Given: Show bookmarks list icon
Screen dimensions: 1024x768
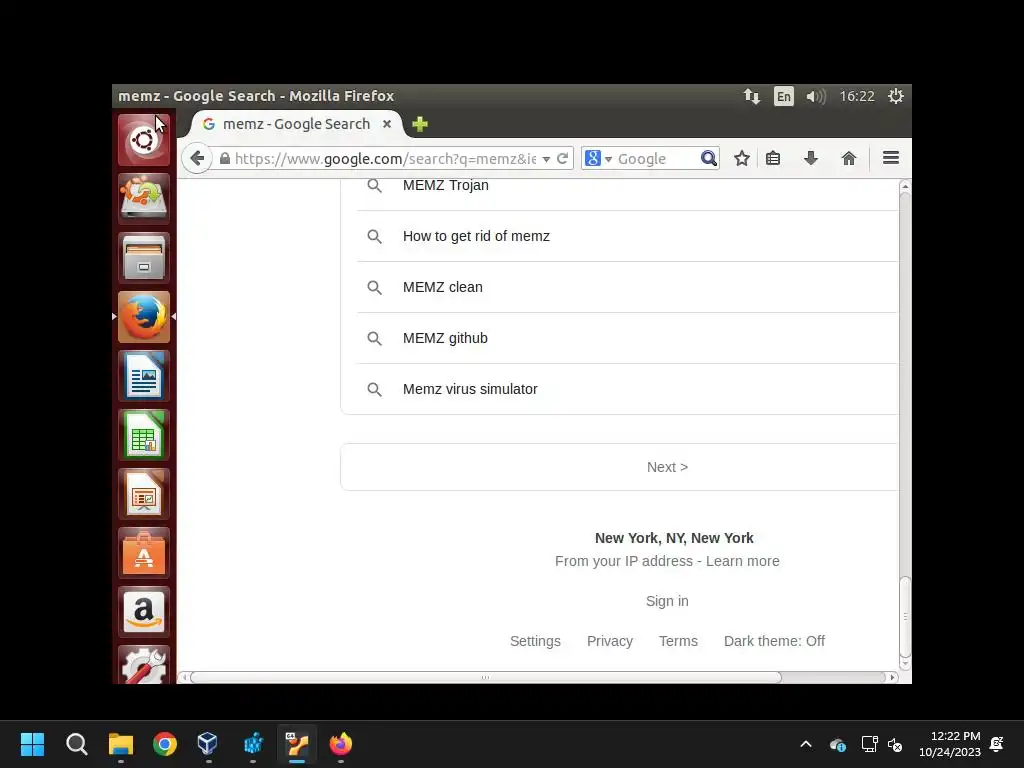Looking at the screenshot, I should 773,158.
